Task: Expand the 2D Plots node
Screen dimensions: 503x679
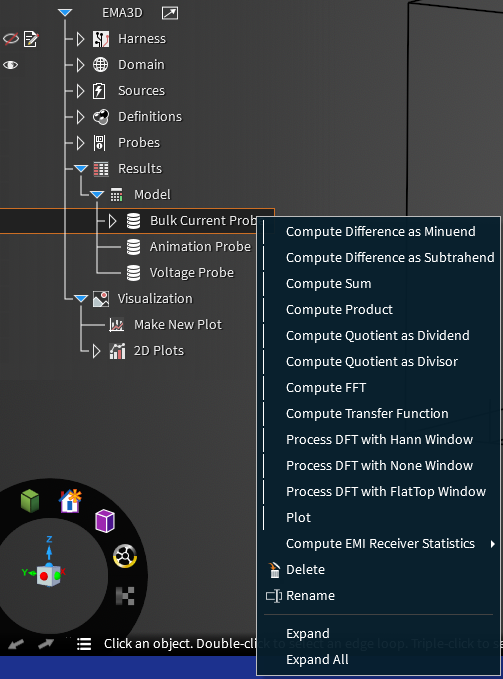Action: [97, 351]
